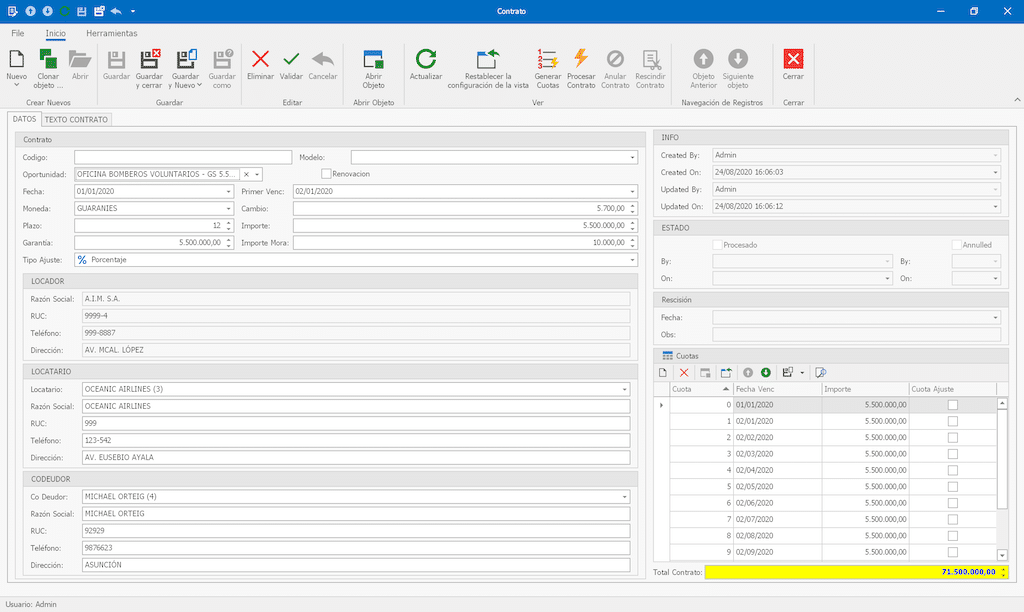Open the File menu
Viewport: 1024px width, 612px height.
(x=18, y=33)
